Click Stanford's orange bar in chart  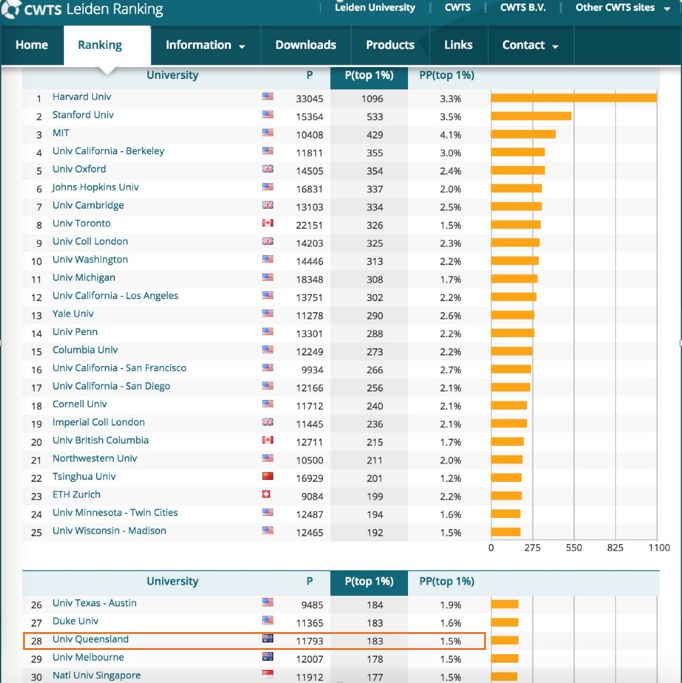[x=531, y=116]
